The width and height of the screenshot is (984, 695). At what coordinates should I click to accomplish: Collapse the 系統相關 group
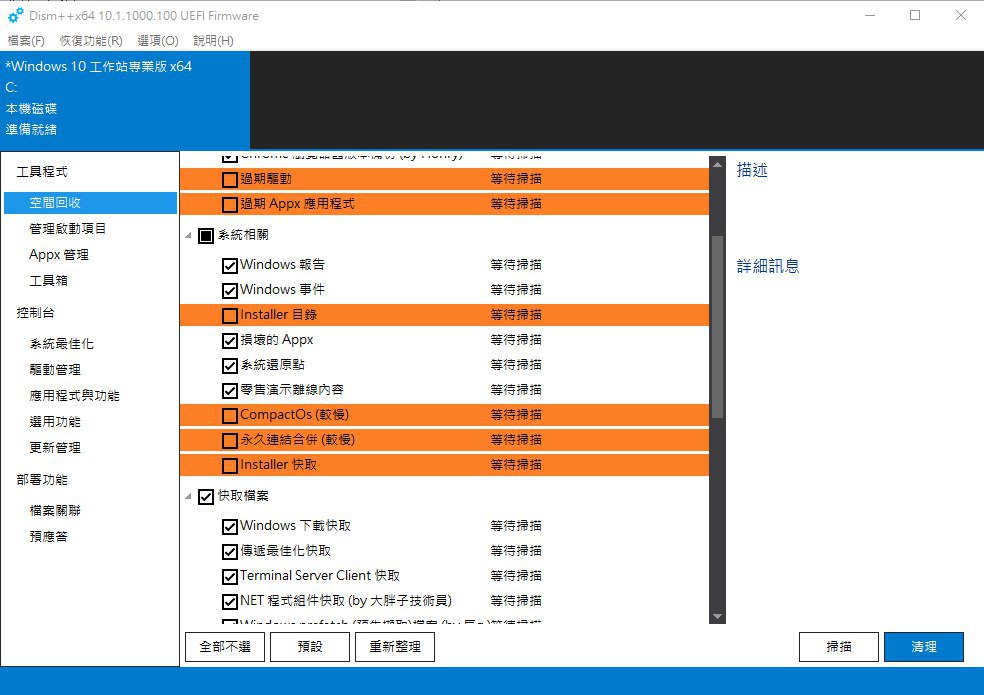(x=188, y=235)
